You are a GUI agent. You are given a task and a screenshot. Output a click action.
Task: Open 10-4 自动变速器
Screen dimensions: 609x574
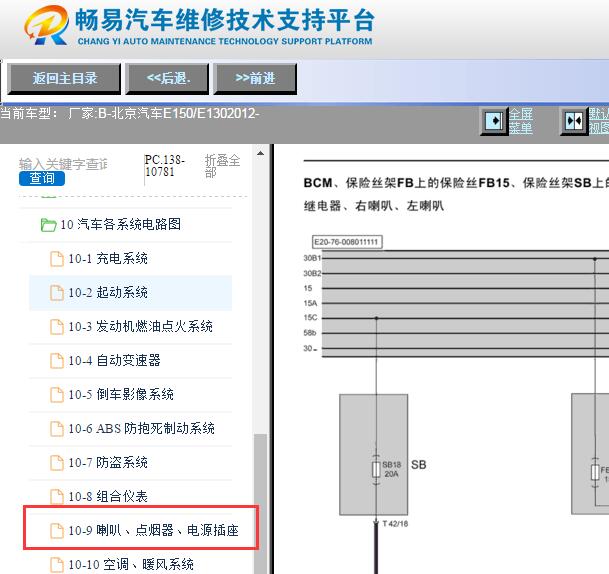[x=115, y=360]
